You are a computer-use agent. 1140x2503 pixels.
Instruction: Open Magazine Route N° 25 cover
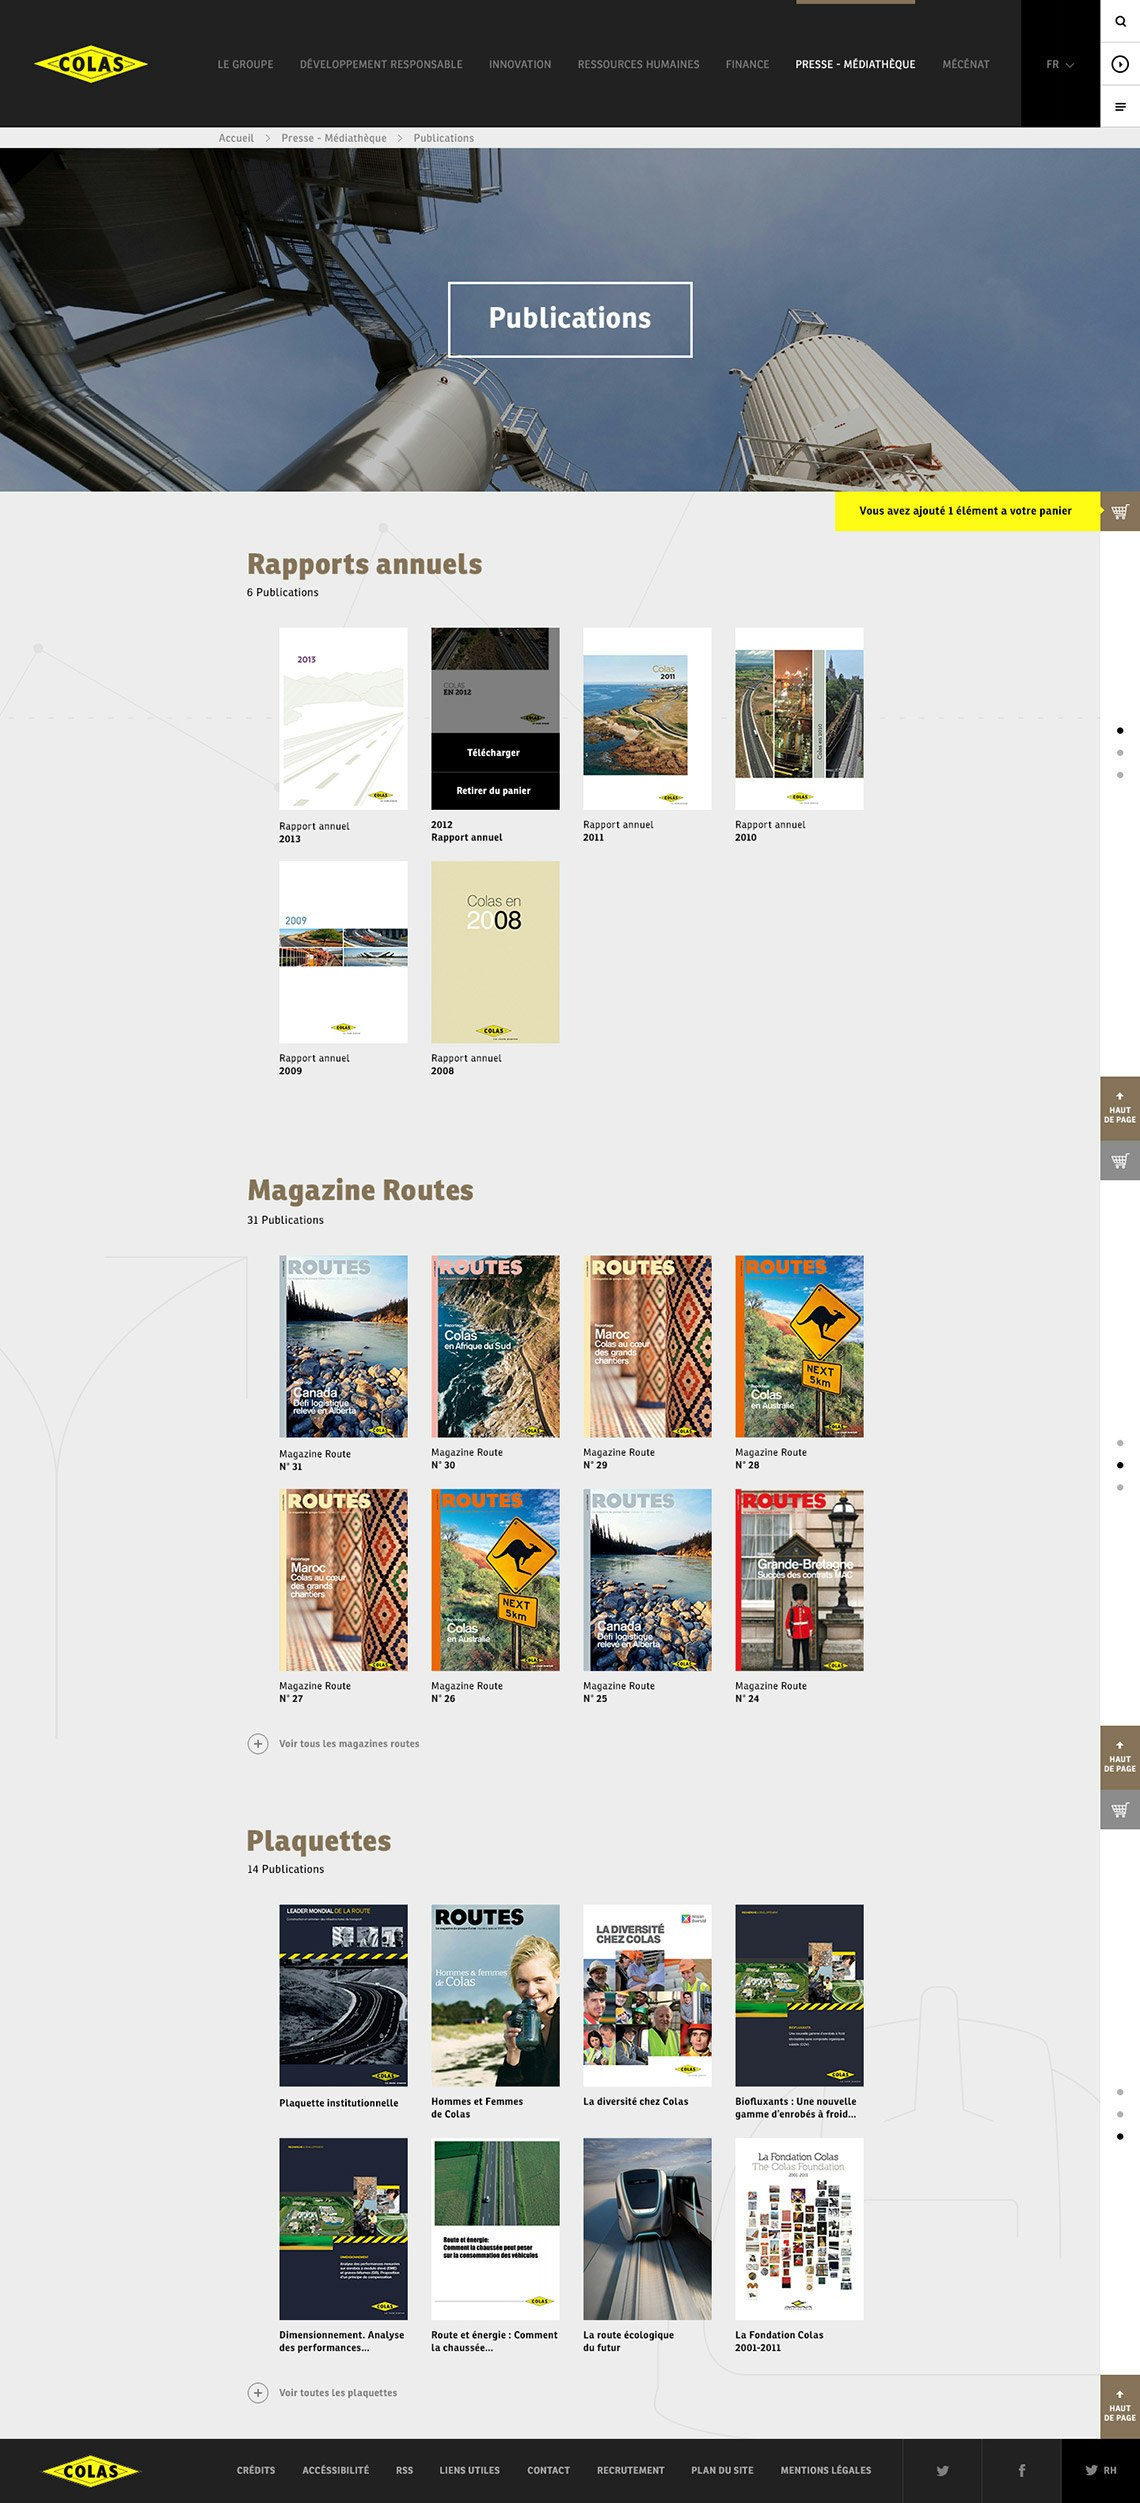tap(647, 1580)
